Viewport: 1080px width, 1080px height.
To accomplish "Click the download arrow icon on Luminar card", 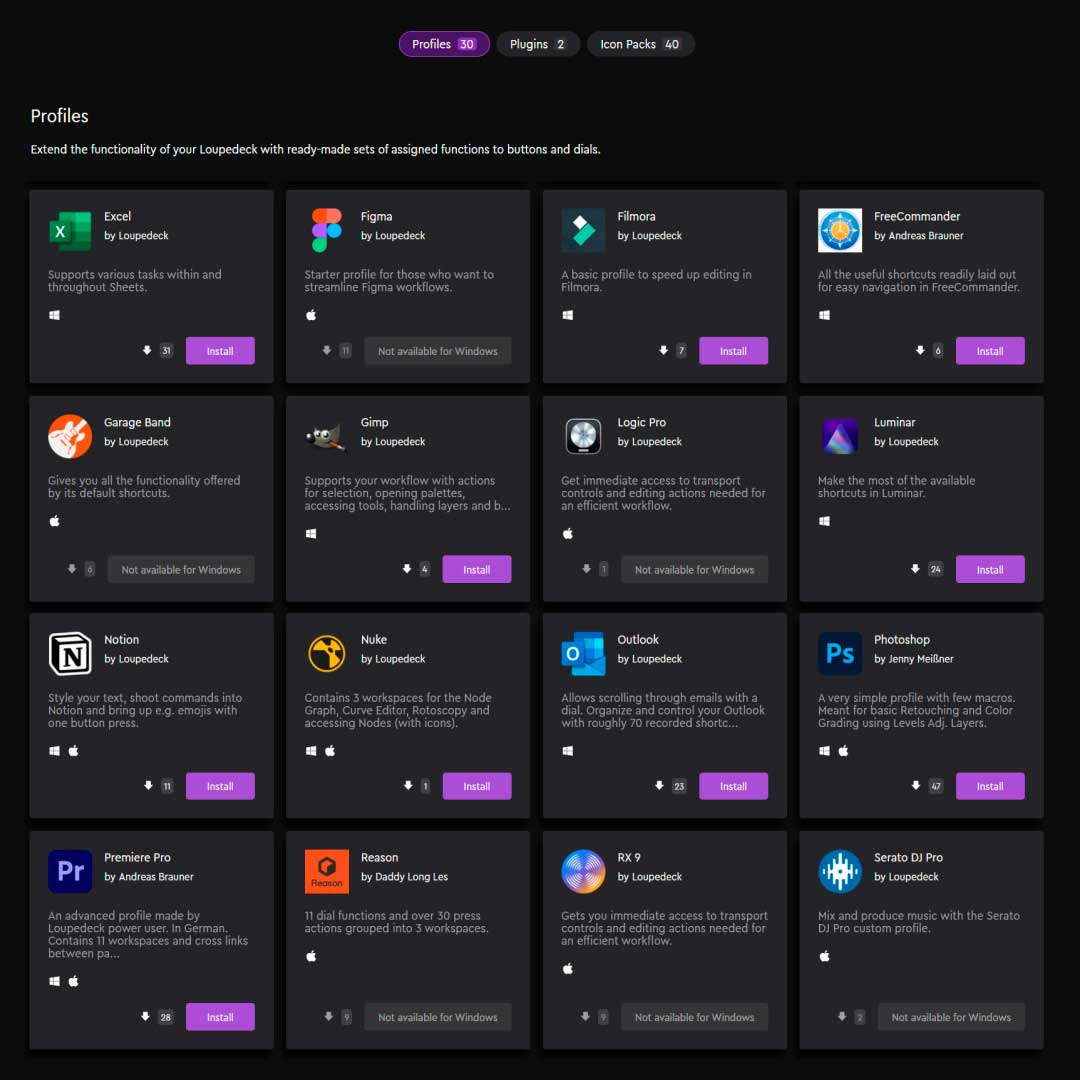I will click(915, 569).
